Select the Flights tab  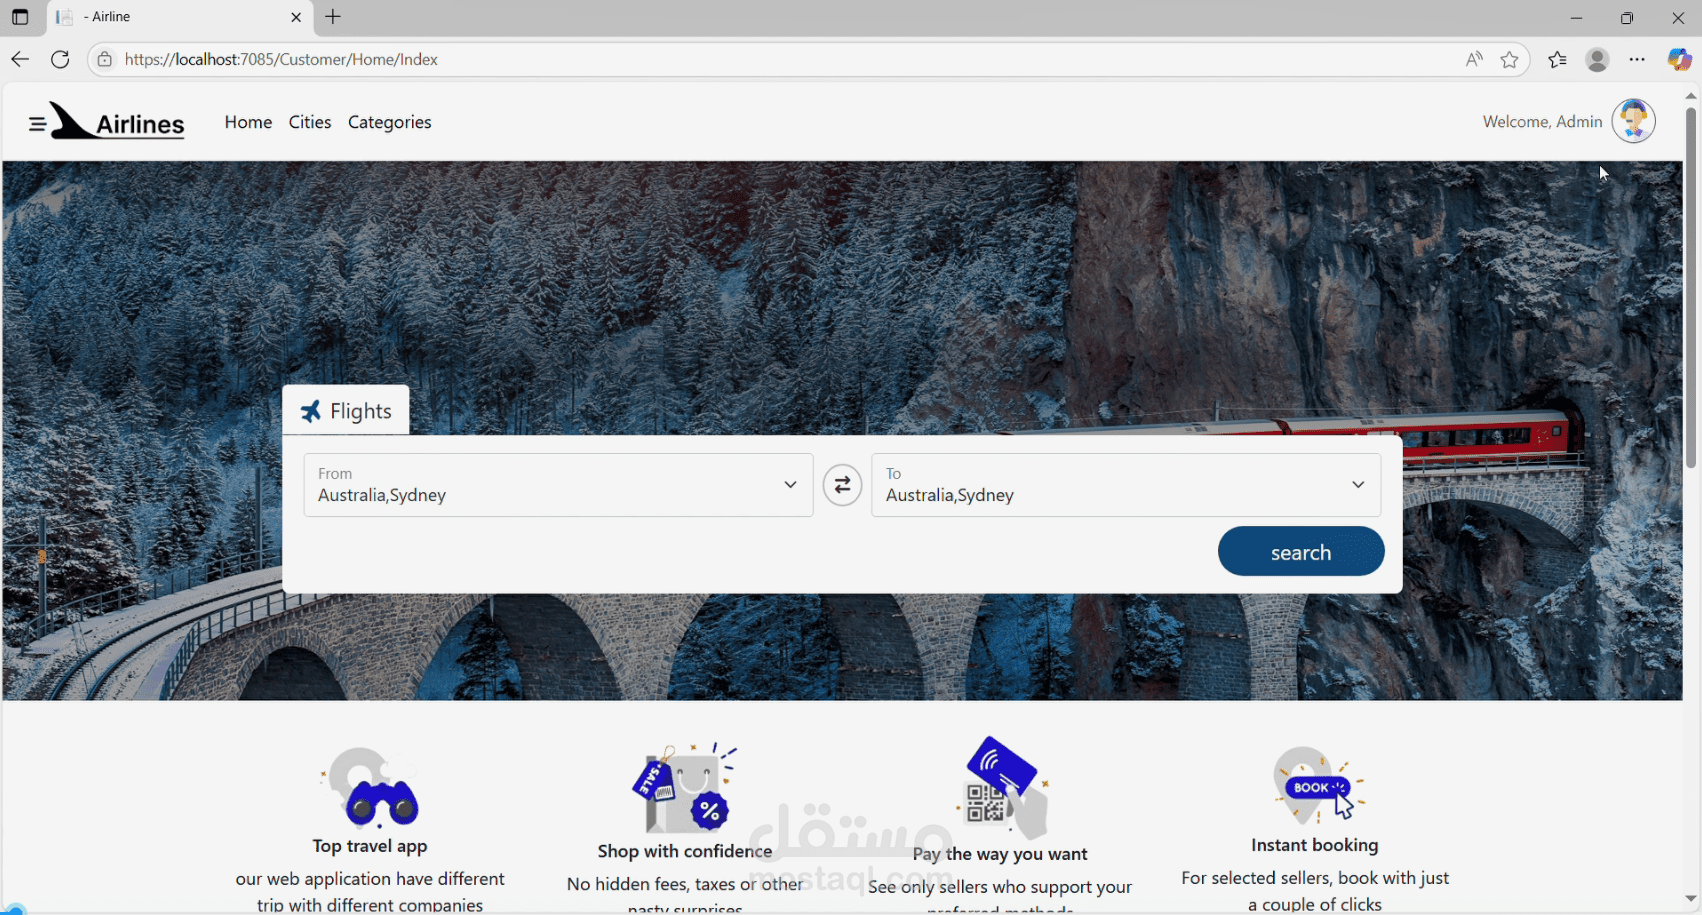click(346, 410)
